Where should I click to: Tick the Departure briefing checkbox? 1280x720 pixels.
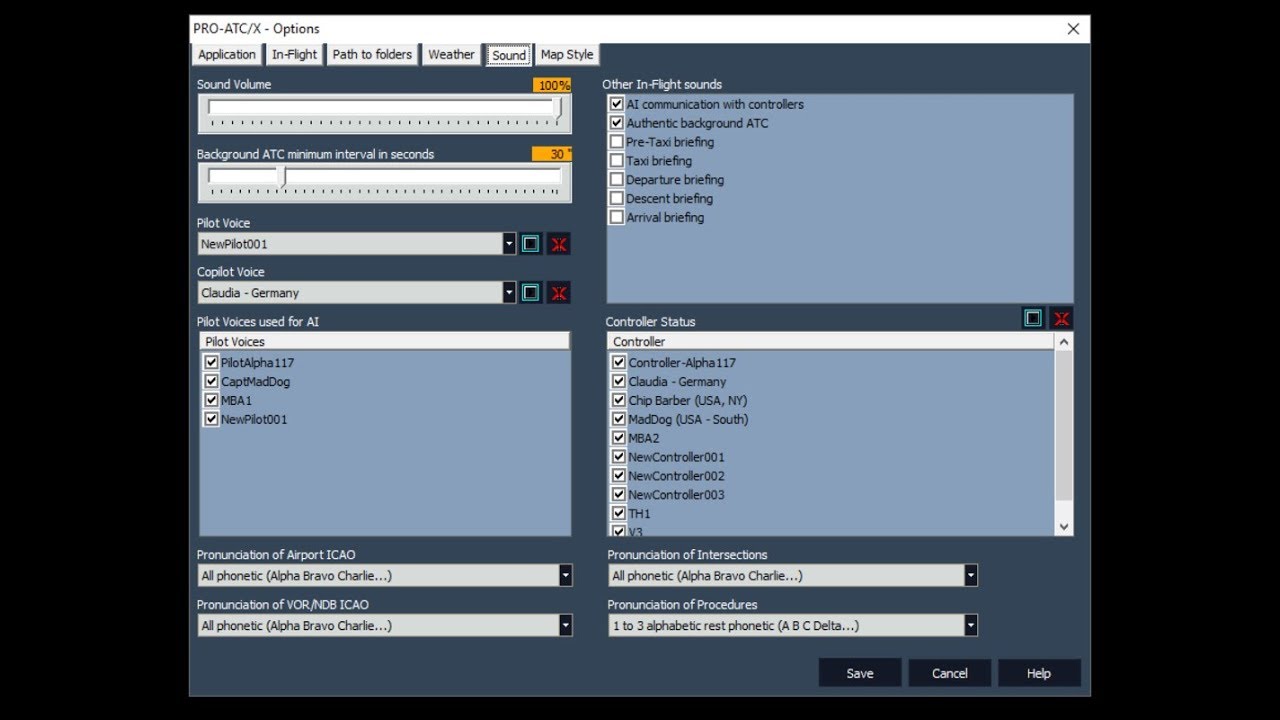click(617, 180)
